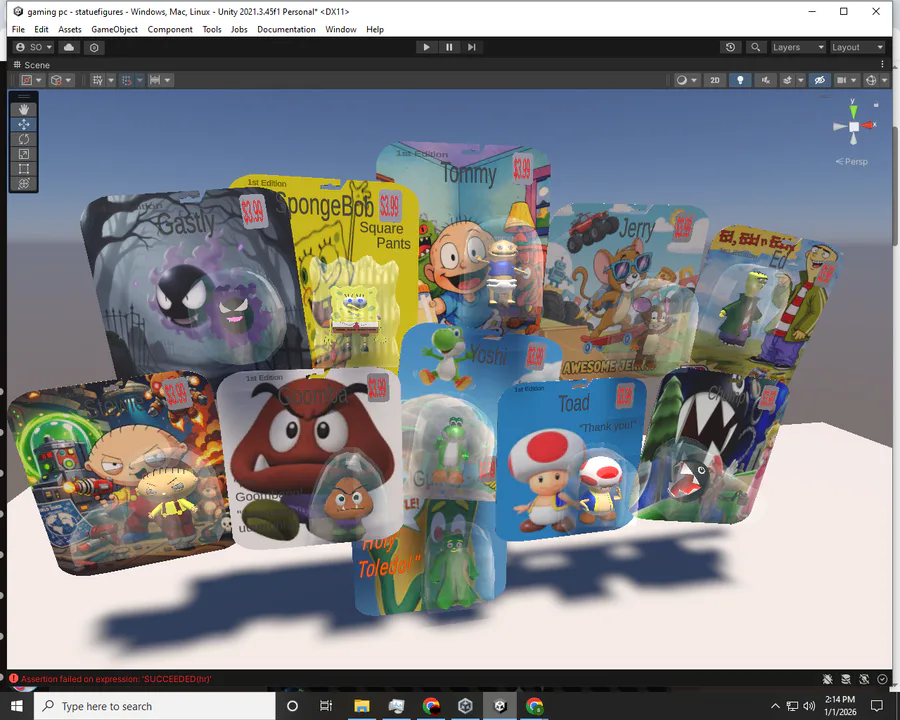Click the Y axis cone on orientation gizmo

[x=854, y=110]
